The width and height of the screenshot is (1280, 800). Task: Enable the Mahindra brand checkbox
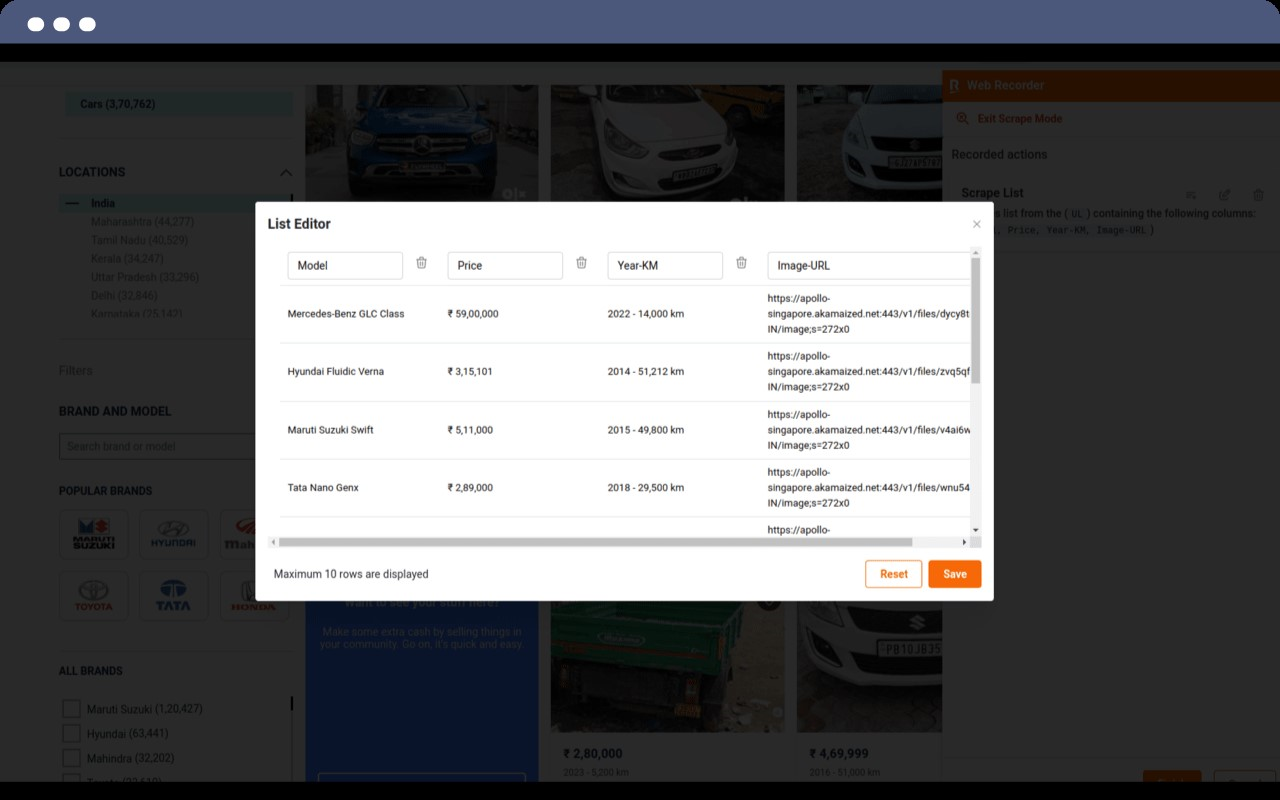click(x=71, y=758)
